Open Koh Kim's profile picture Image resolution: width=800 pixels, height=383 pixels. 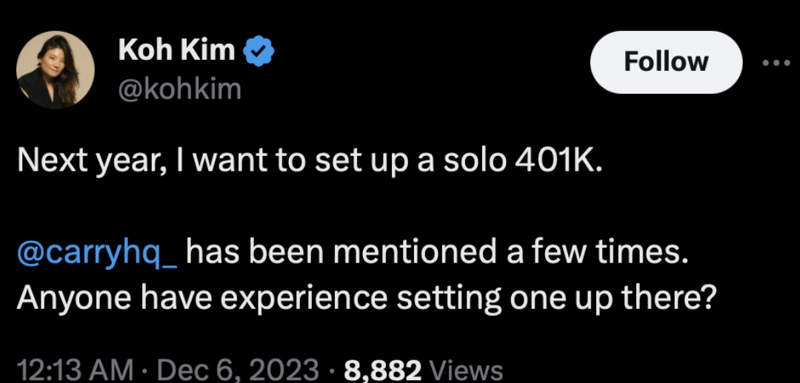pos(56,69)
